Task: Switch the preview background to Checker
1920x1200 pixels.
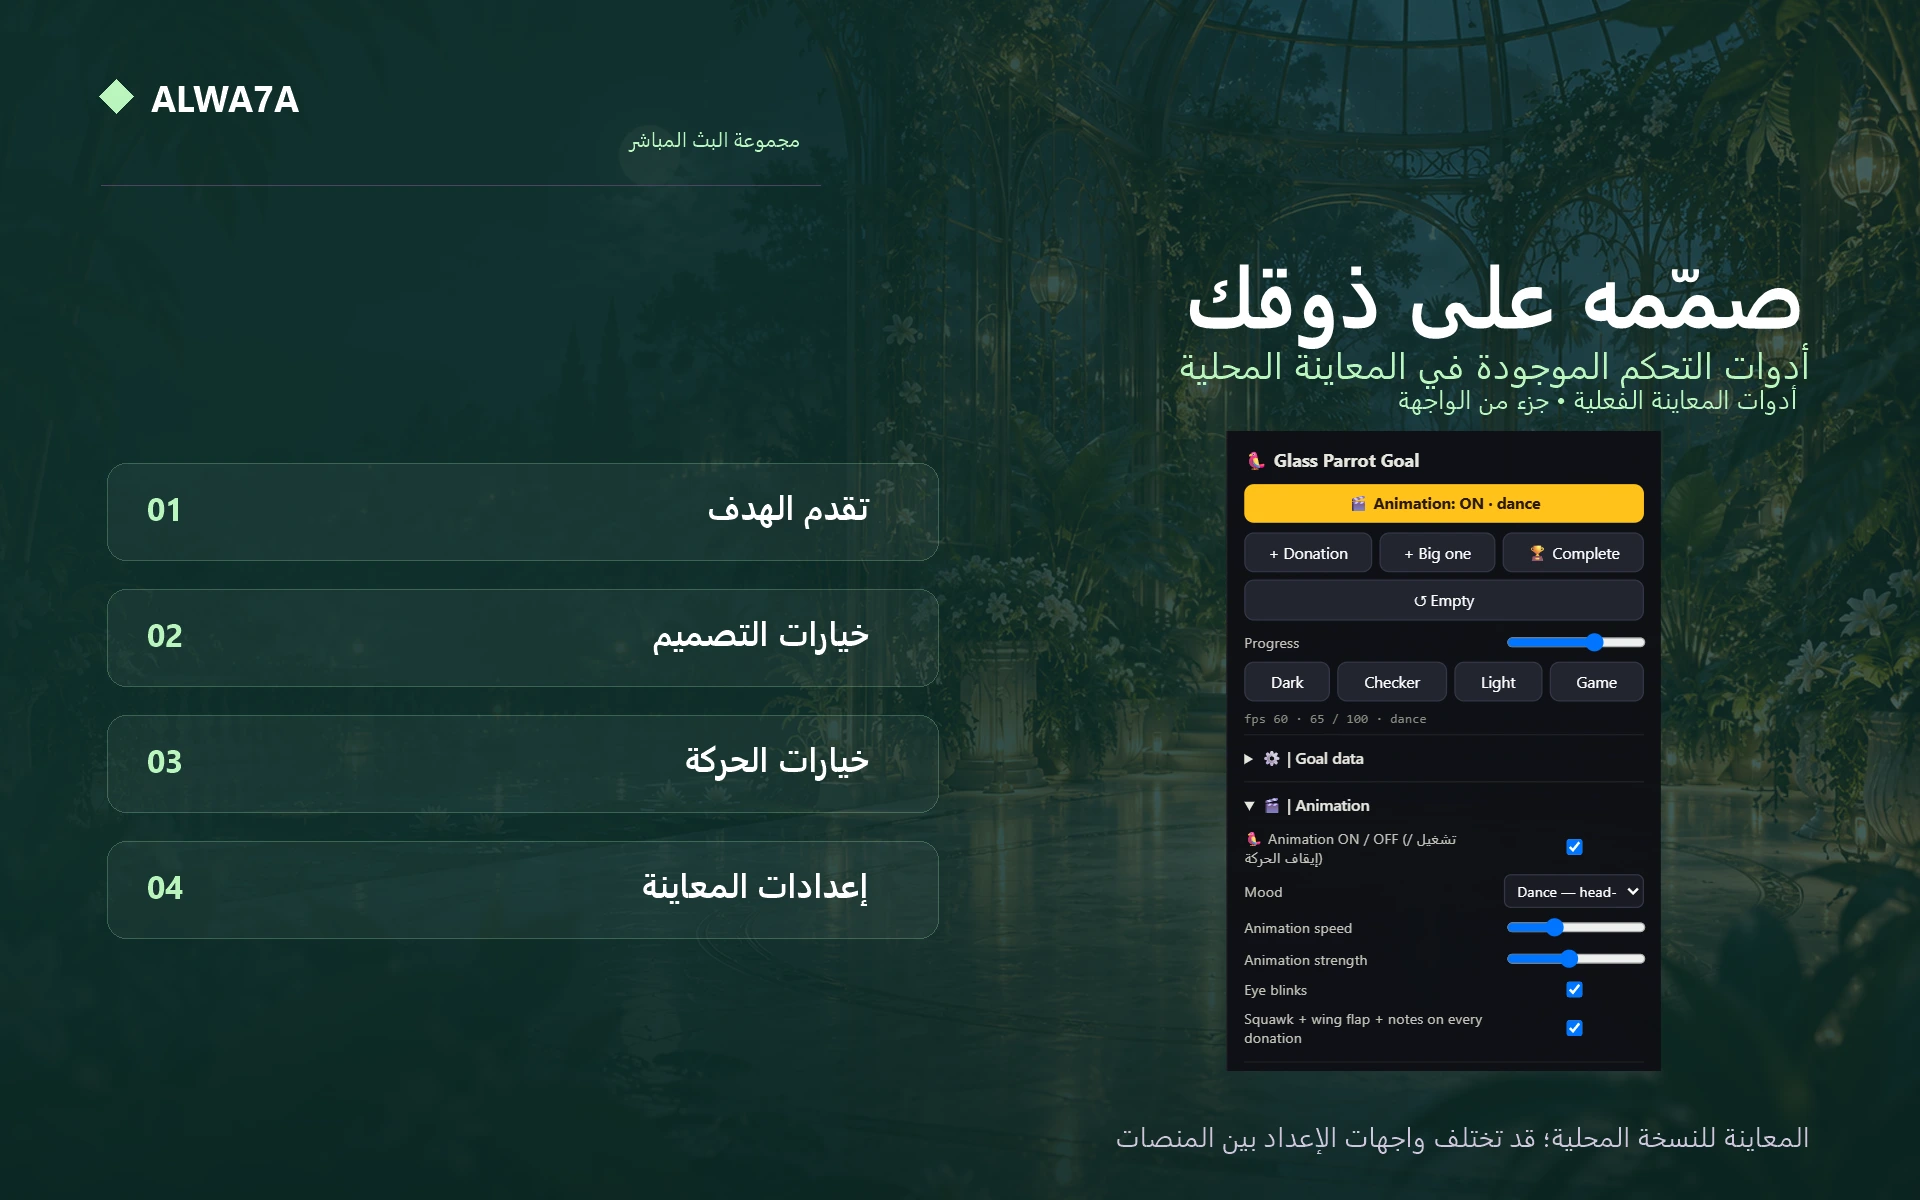Action: click(x=1392, y=682)
